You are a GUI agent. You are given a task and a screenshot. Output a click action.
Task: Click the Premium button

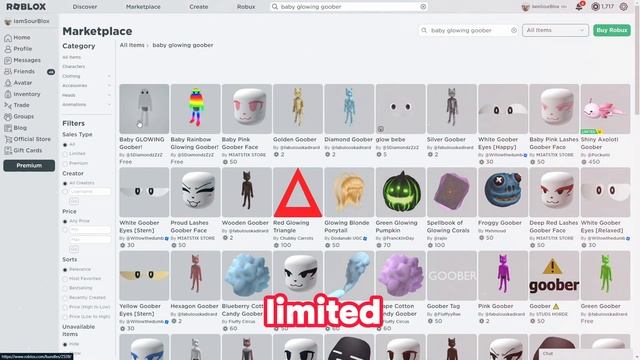(x=29, y=166)
